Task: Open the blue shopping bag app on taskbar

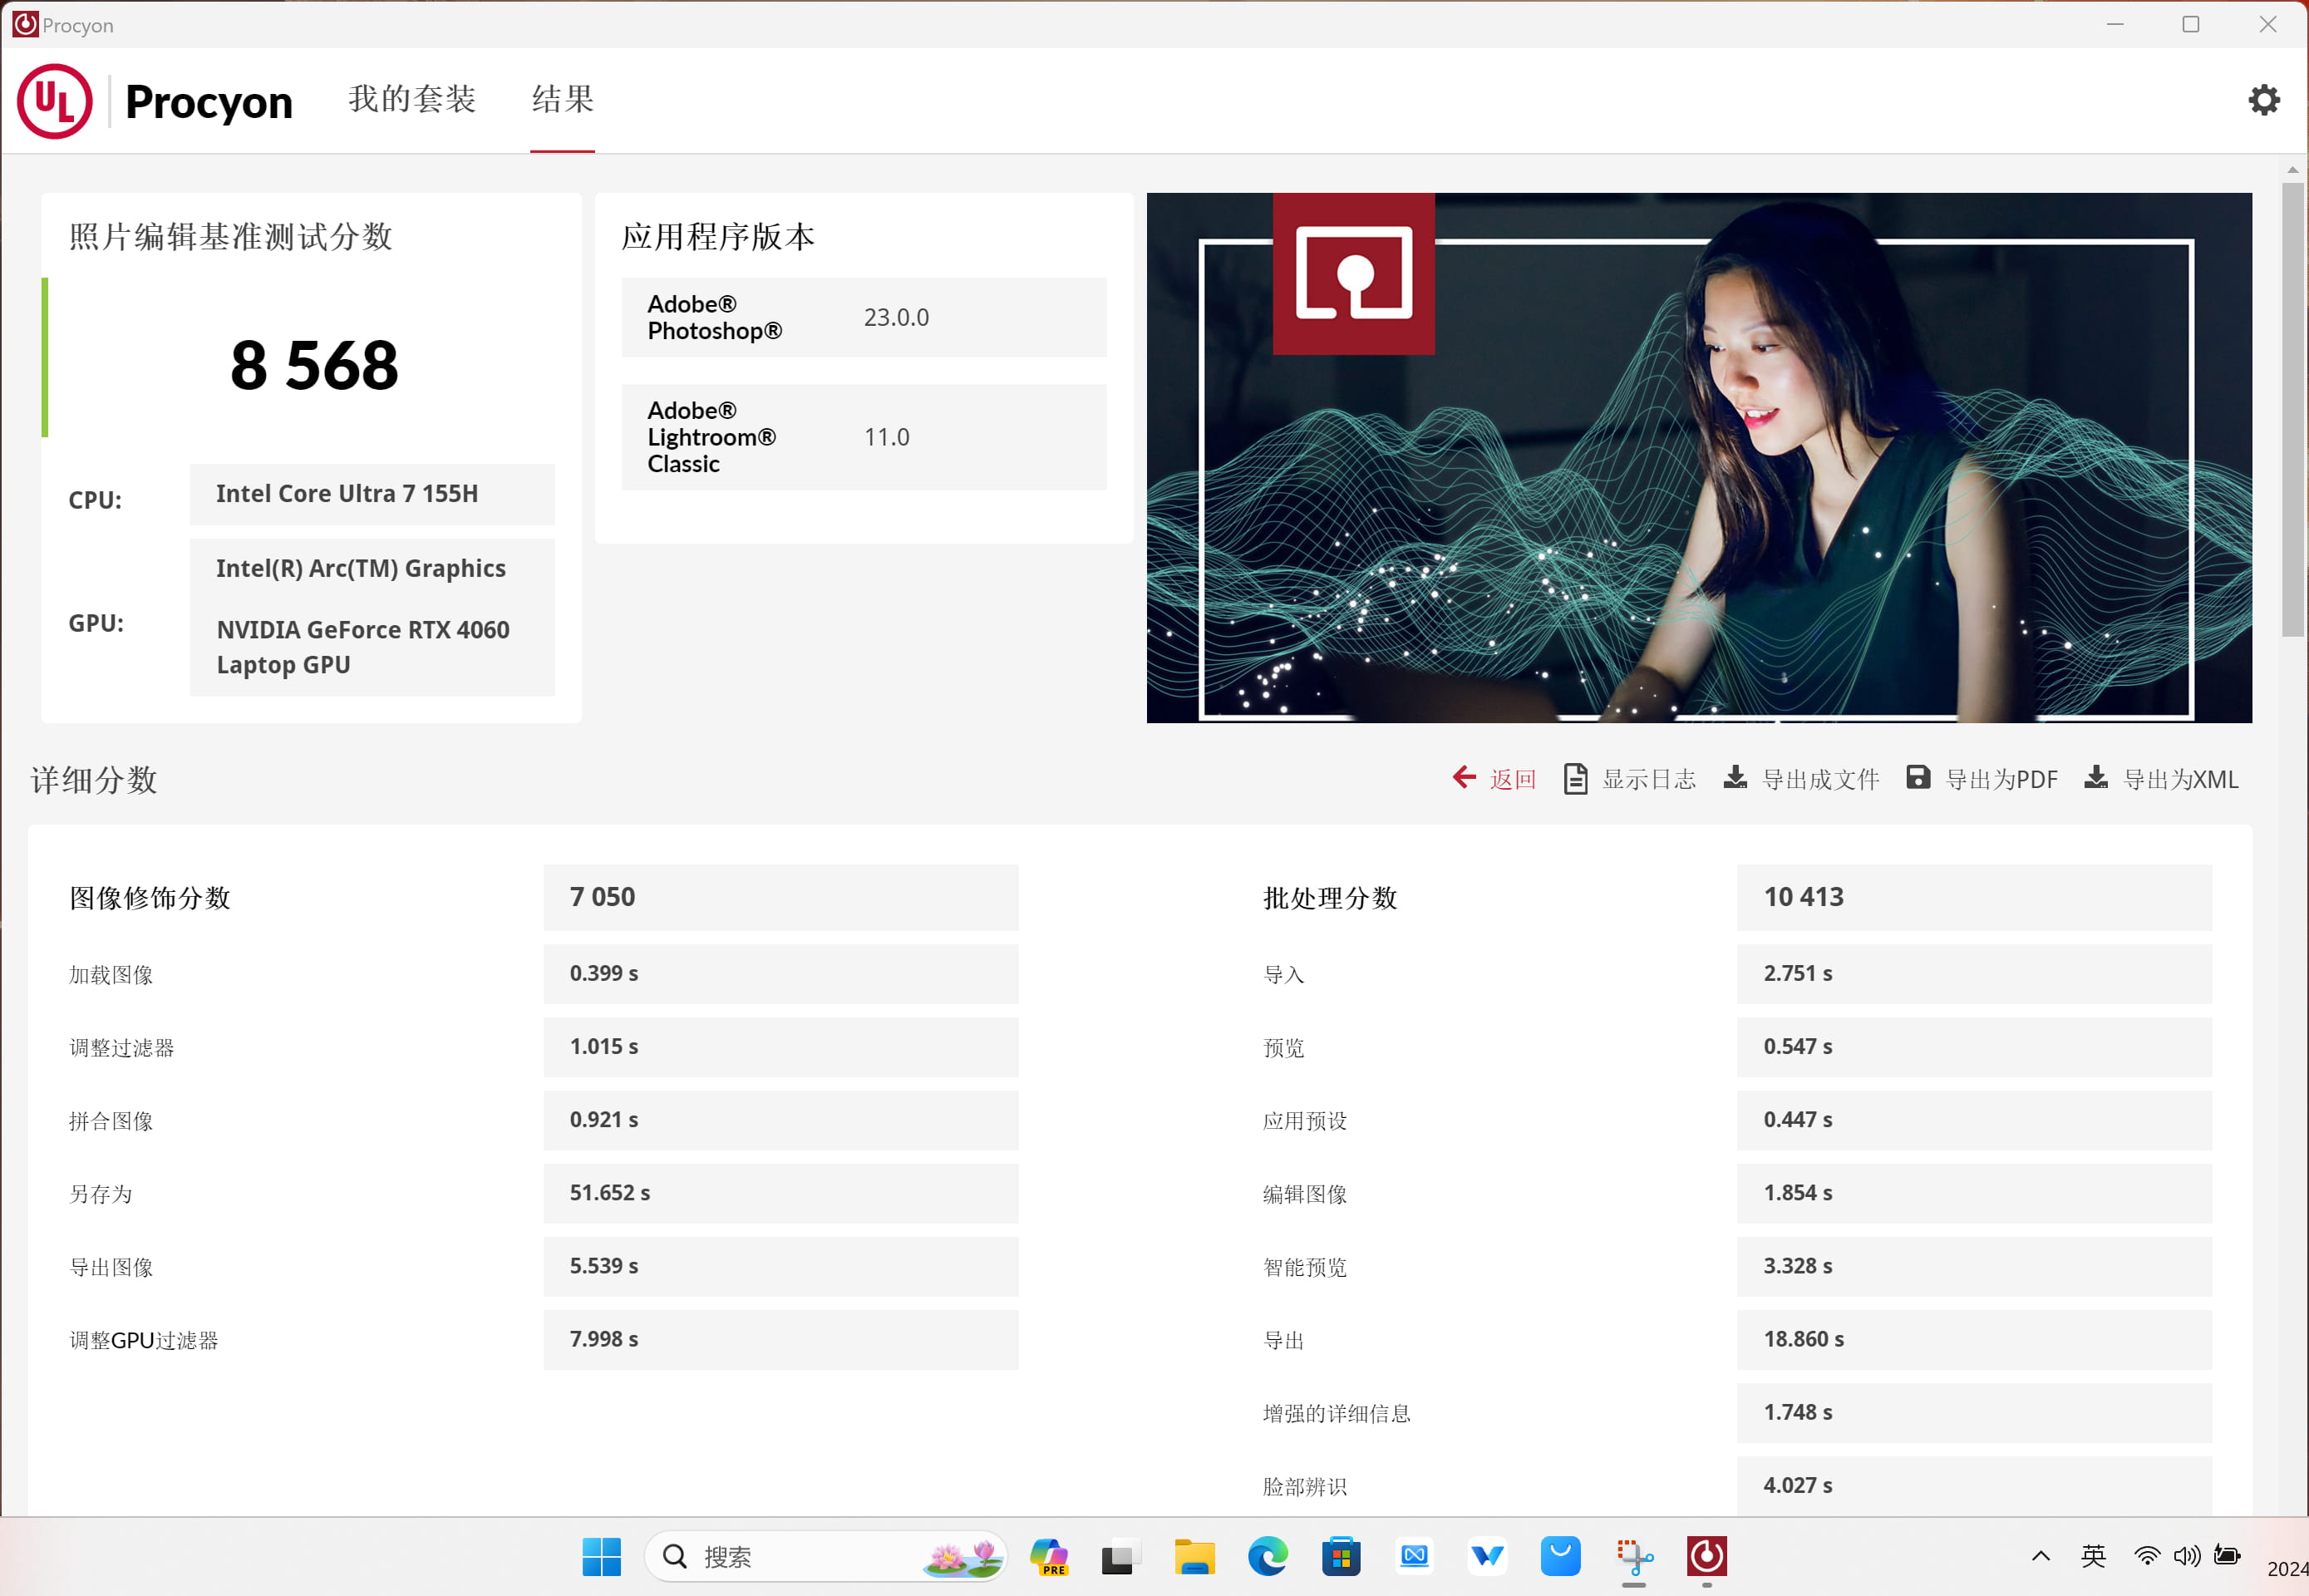Action: 1560,1556
